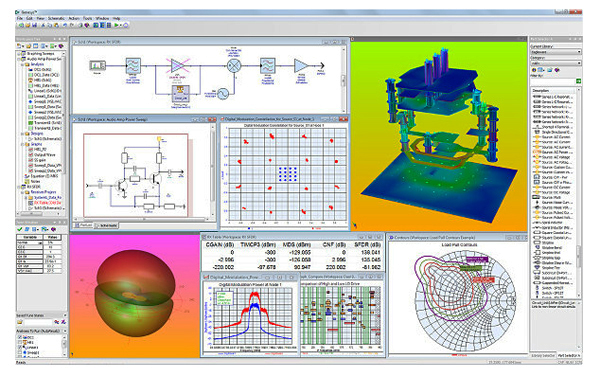Click the green Run simulation arrow in main toolbar
This screenshot has height=377, width=600.
116,25
